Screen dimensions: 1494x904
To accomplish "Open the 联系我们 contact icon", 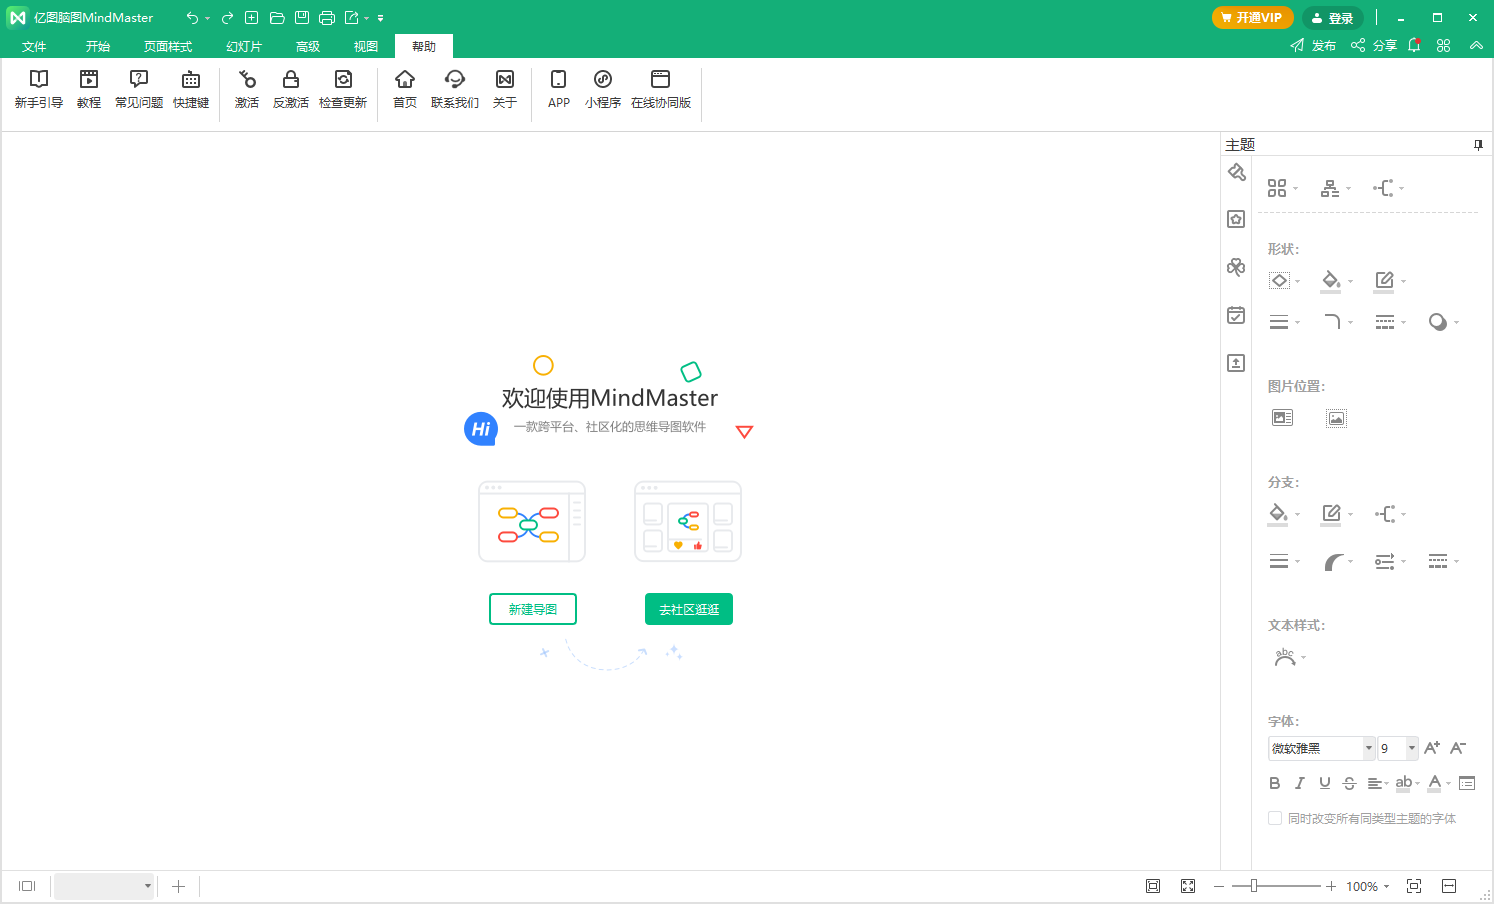I will 455,89.
